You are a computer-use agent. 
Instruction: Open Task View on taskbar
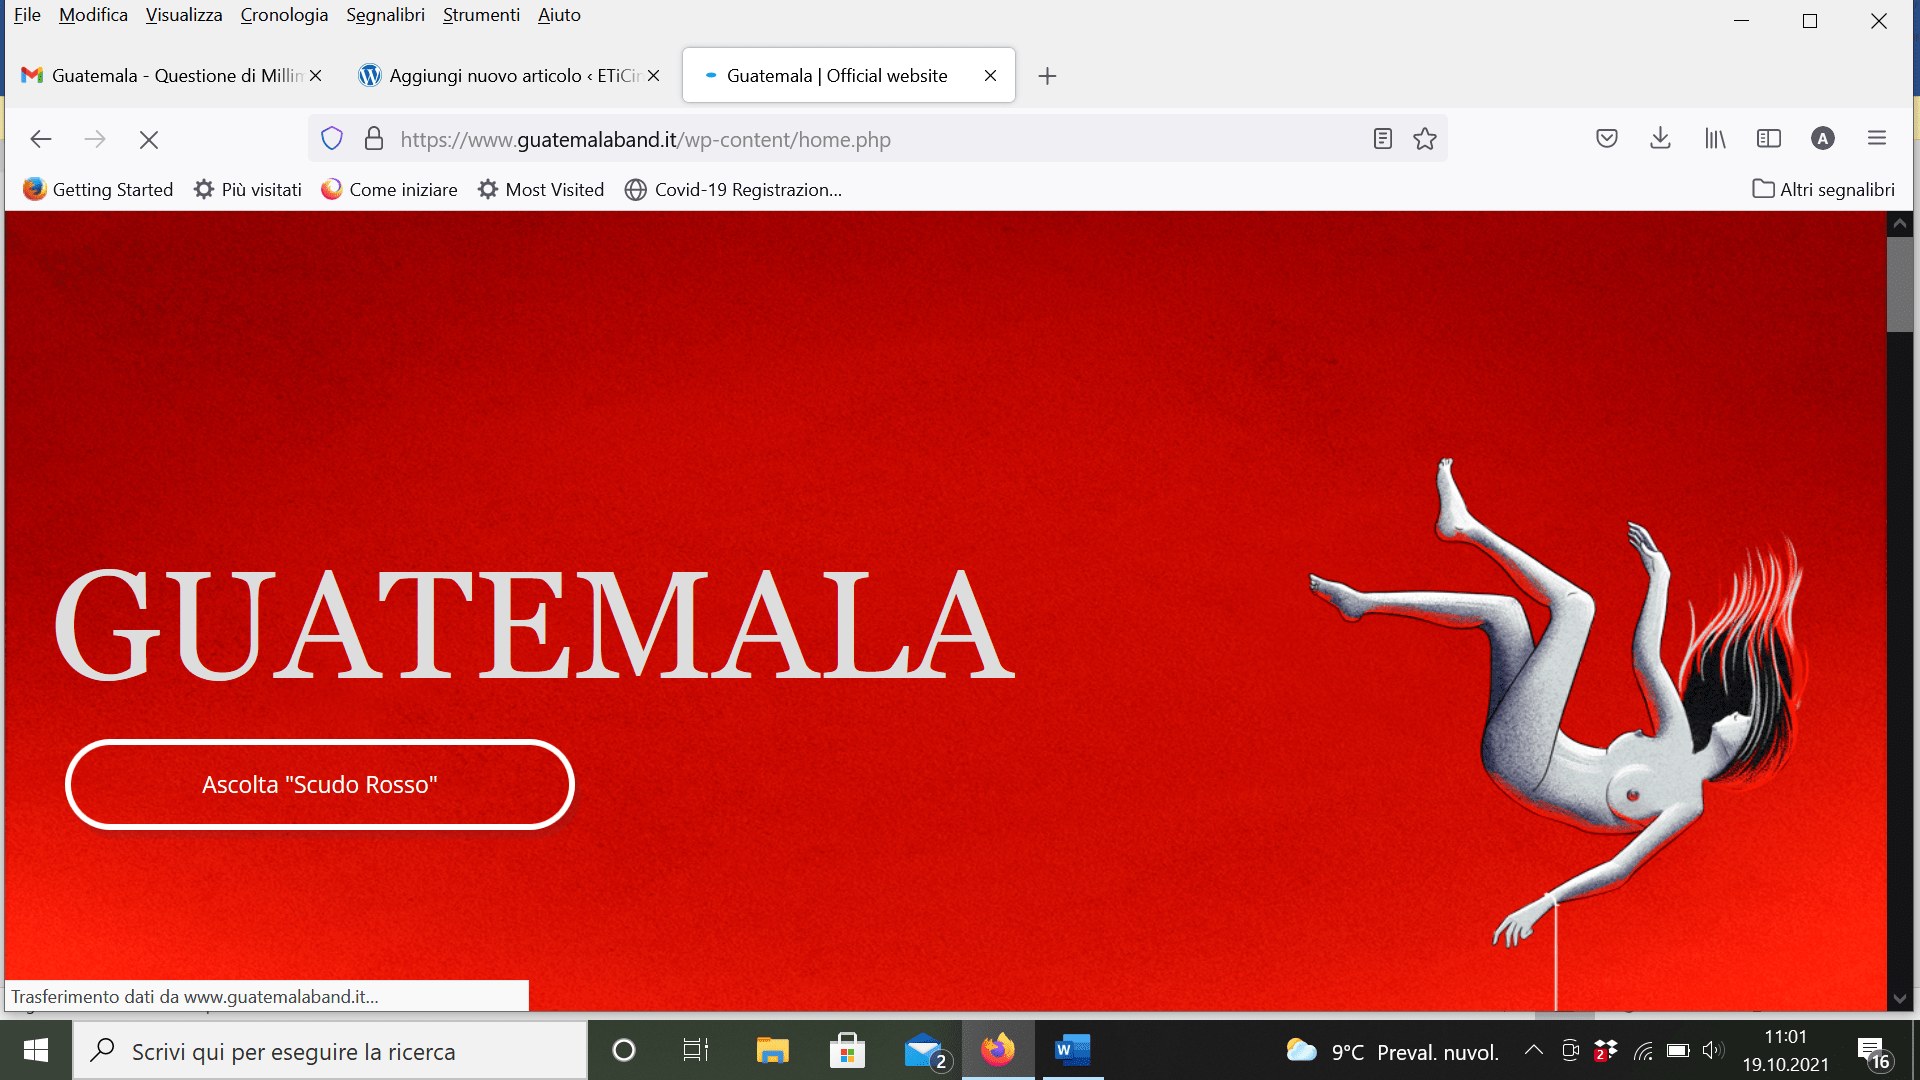click(x=696, y=1050)
